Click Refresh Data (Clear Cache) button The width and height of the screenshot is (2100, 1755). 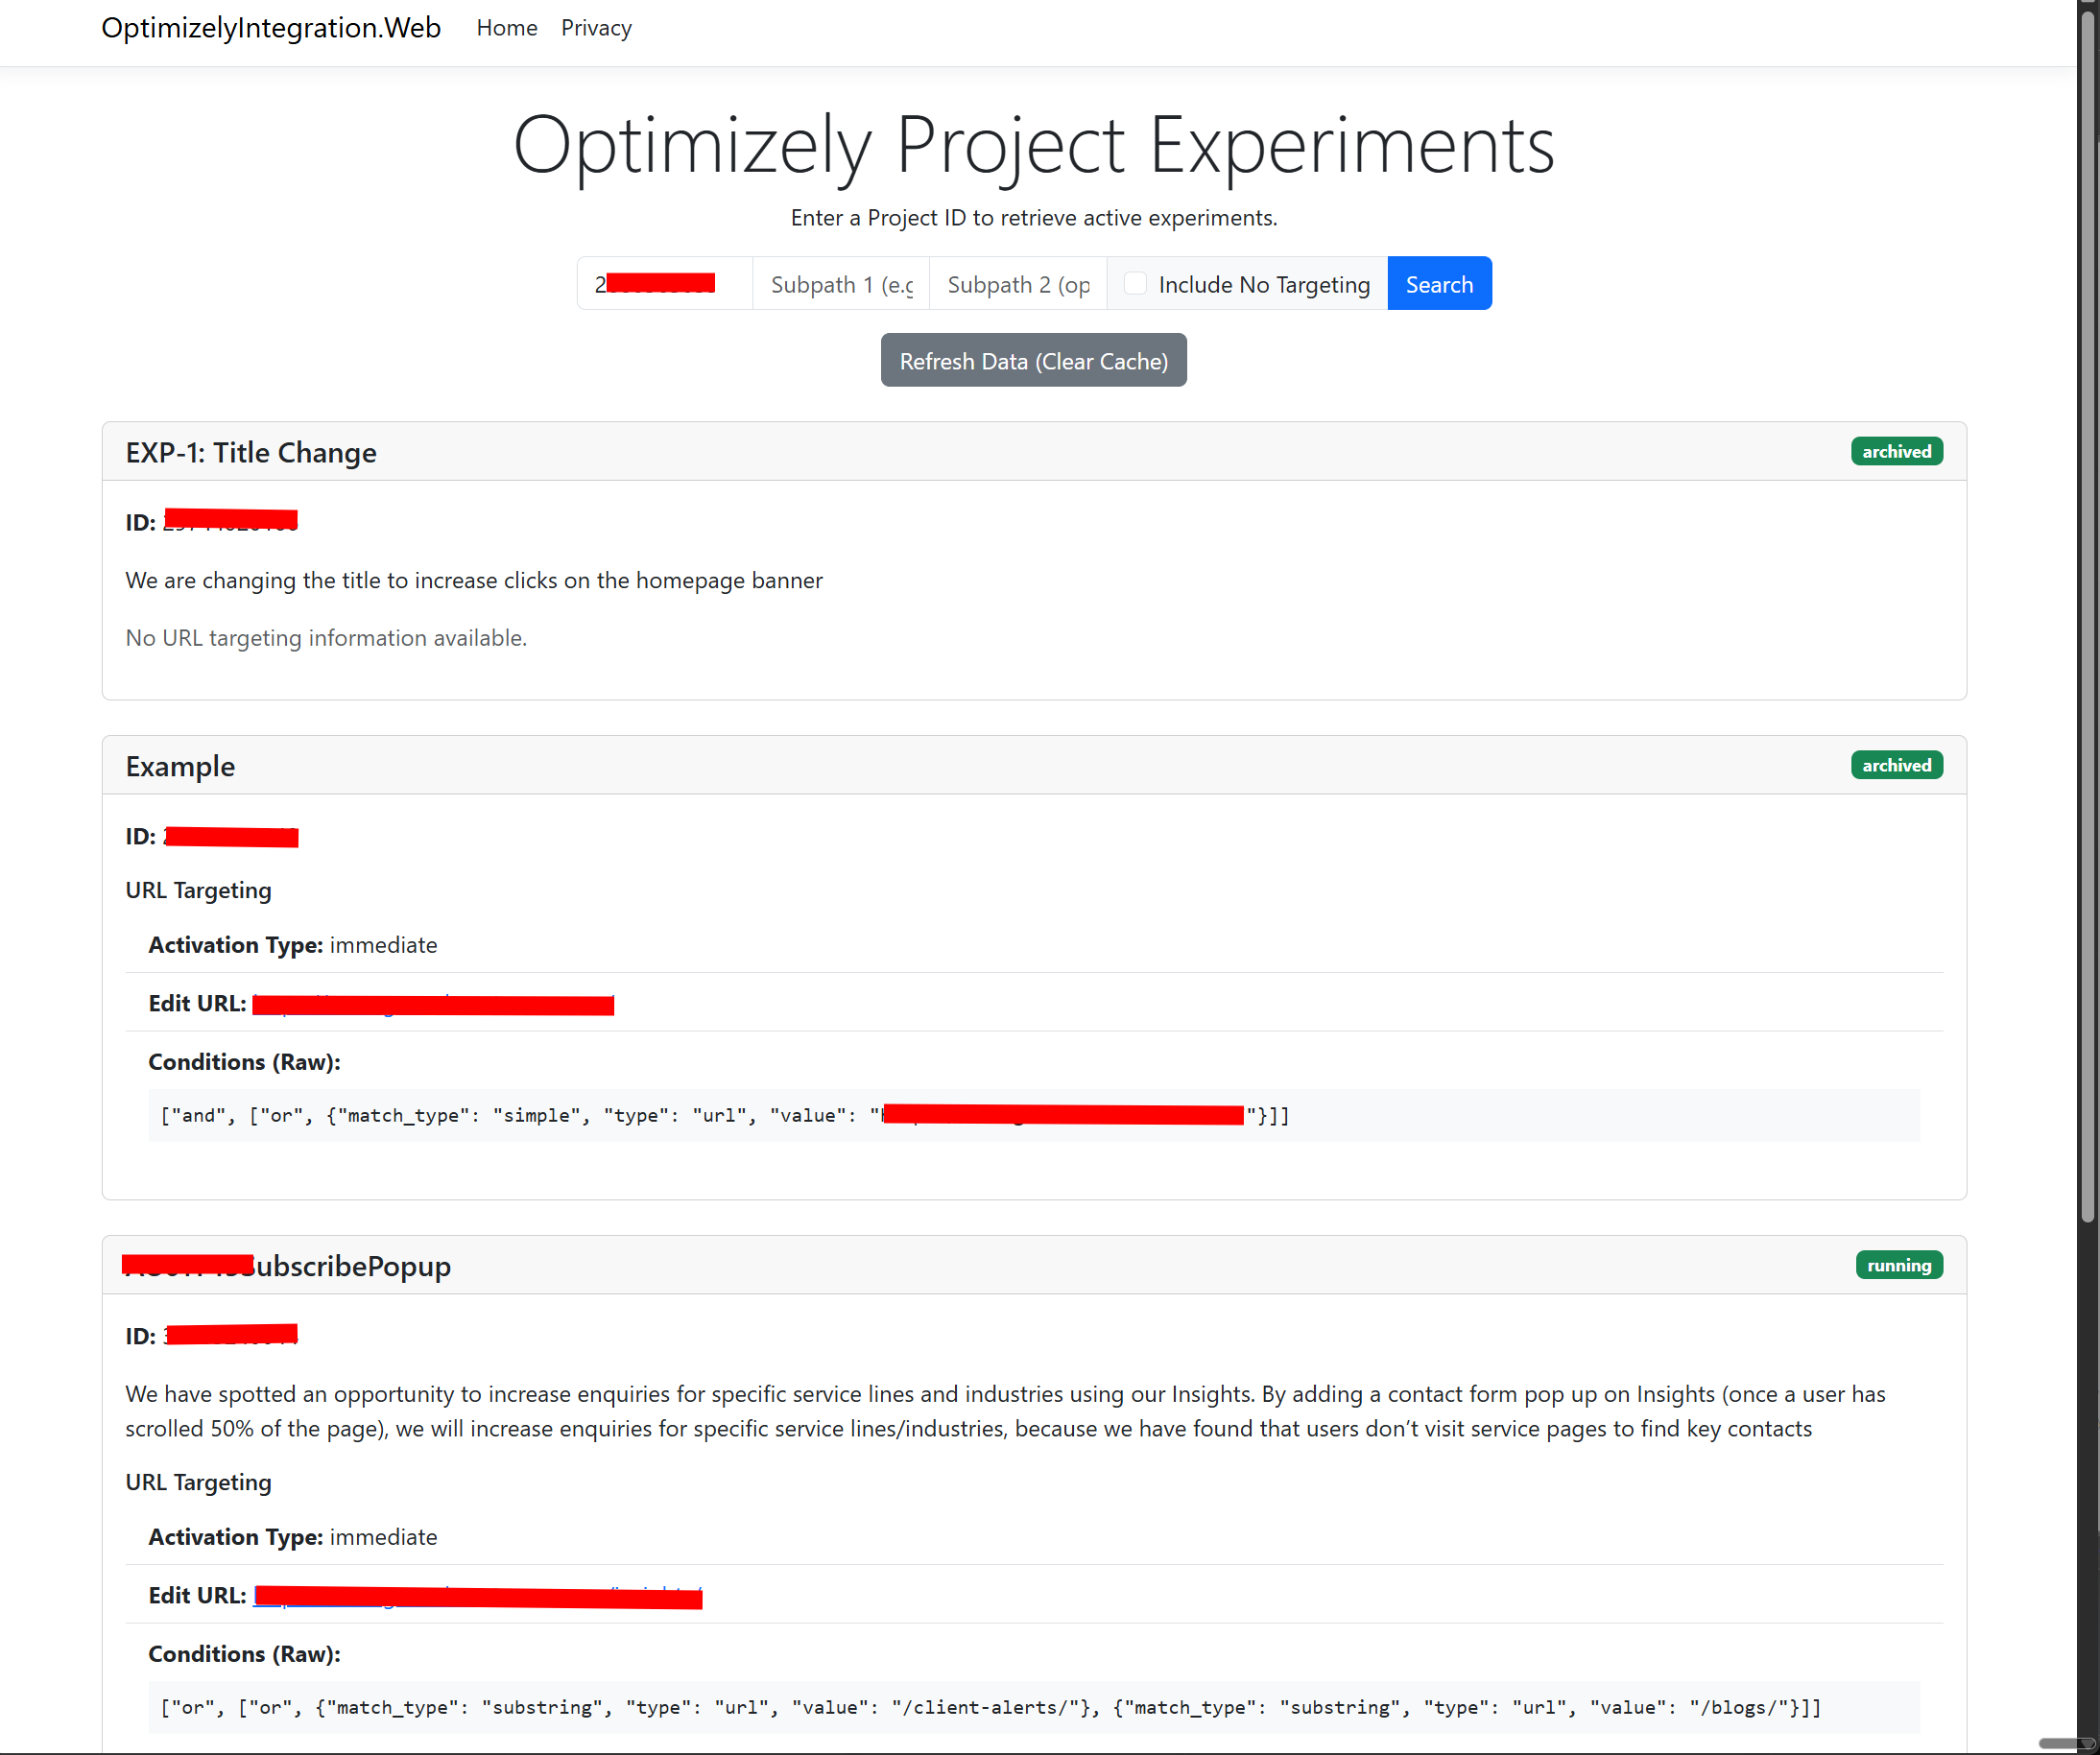click(x=1033, y=361)
